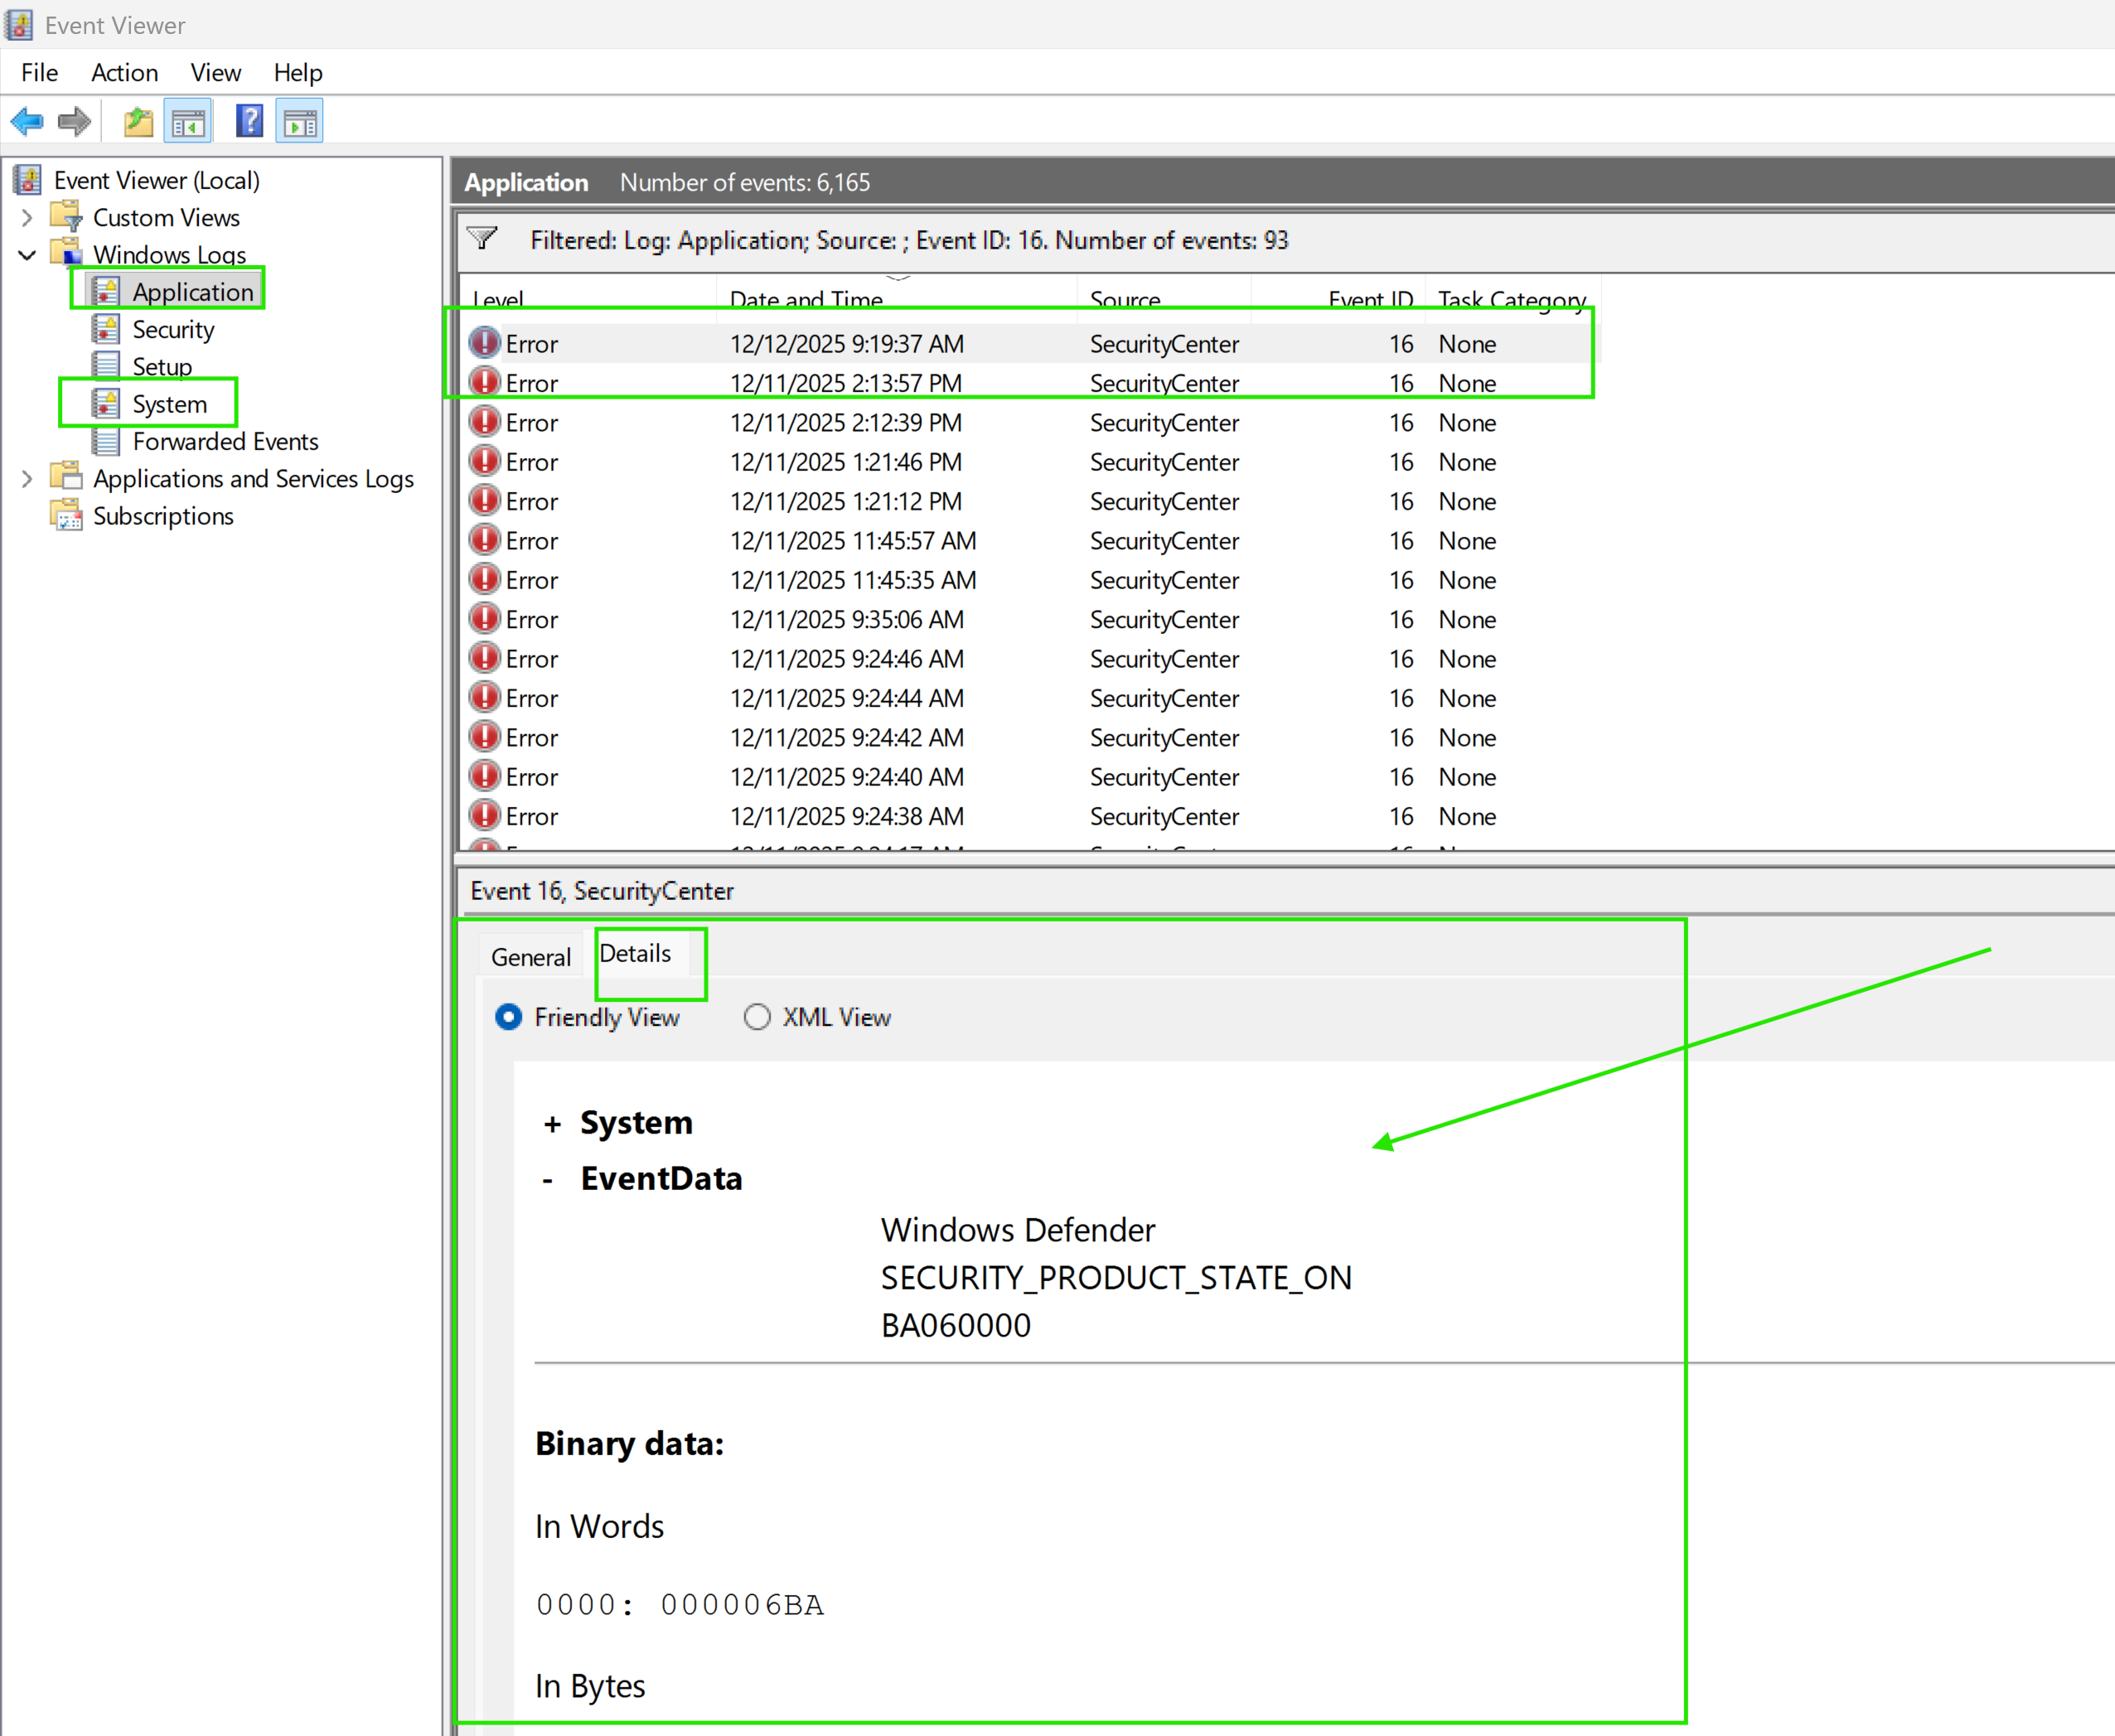Click the blue Help question mark icon

coord(249,122)
